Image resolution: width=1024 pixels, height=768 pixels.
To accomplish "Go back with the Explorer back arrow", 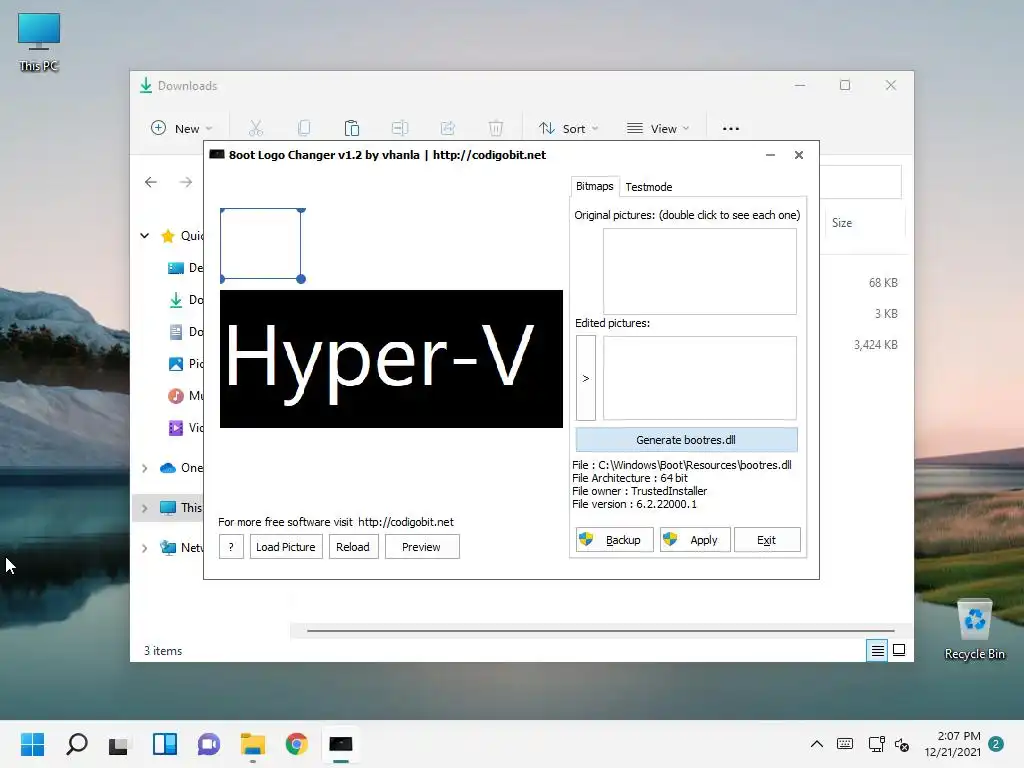I will tap(151, 182).
